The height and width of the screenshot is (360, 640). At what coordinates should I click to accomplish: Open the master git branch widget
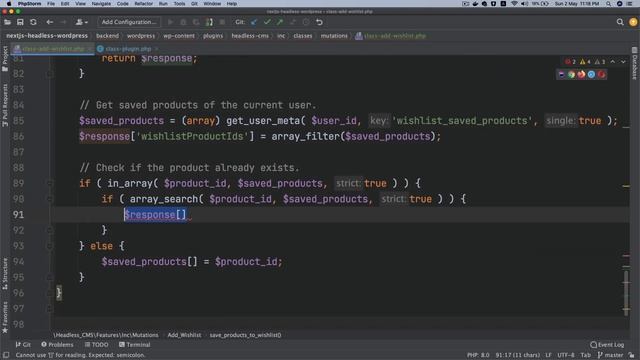(610, 355)
